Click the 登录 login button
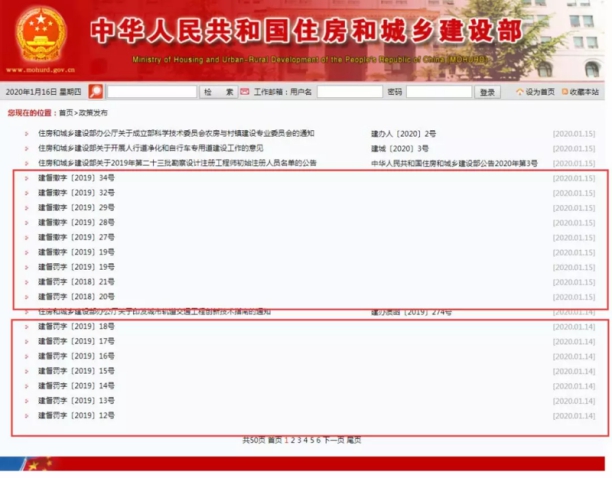The image size is (612, 478). pyautogui.click(x=487, y=92)
